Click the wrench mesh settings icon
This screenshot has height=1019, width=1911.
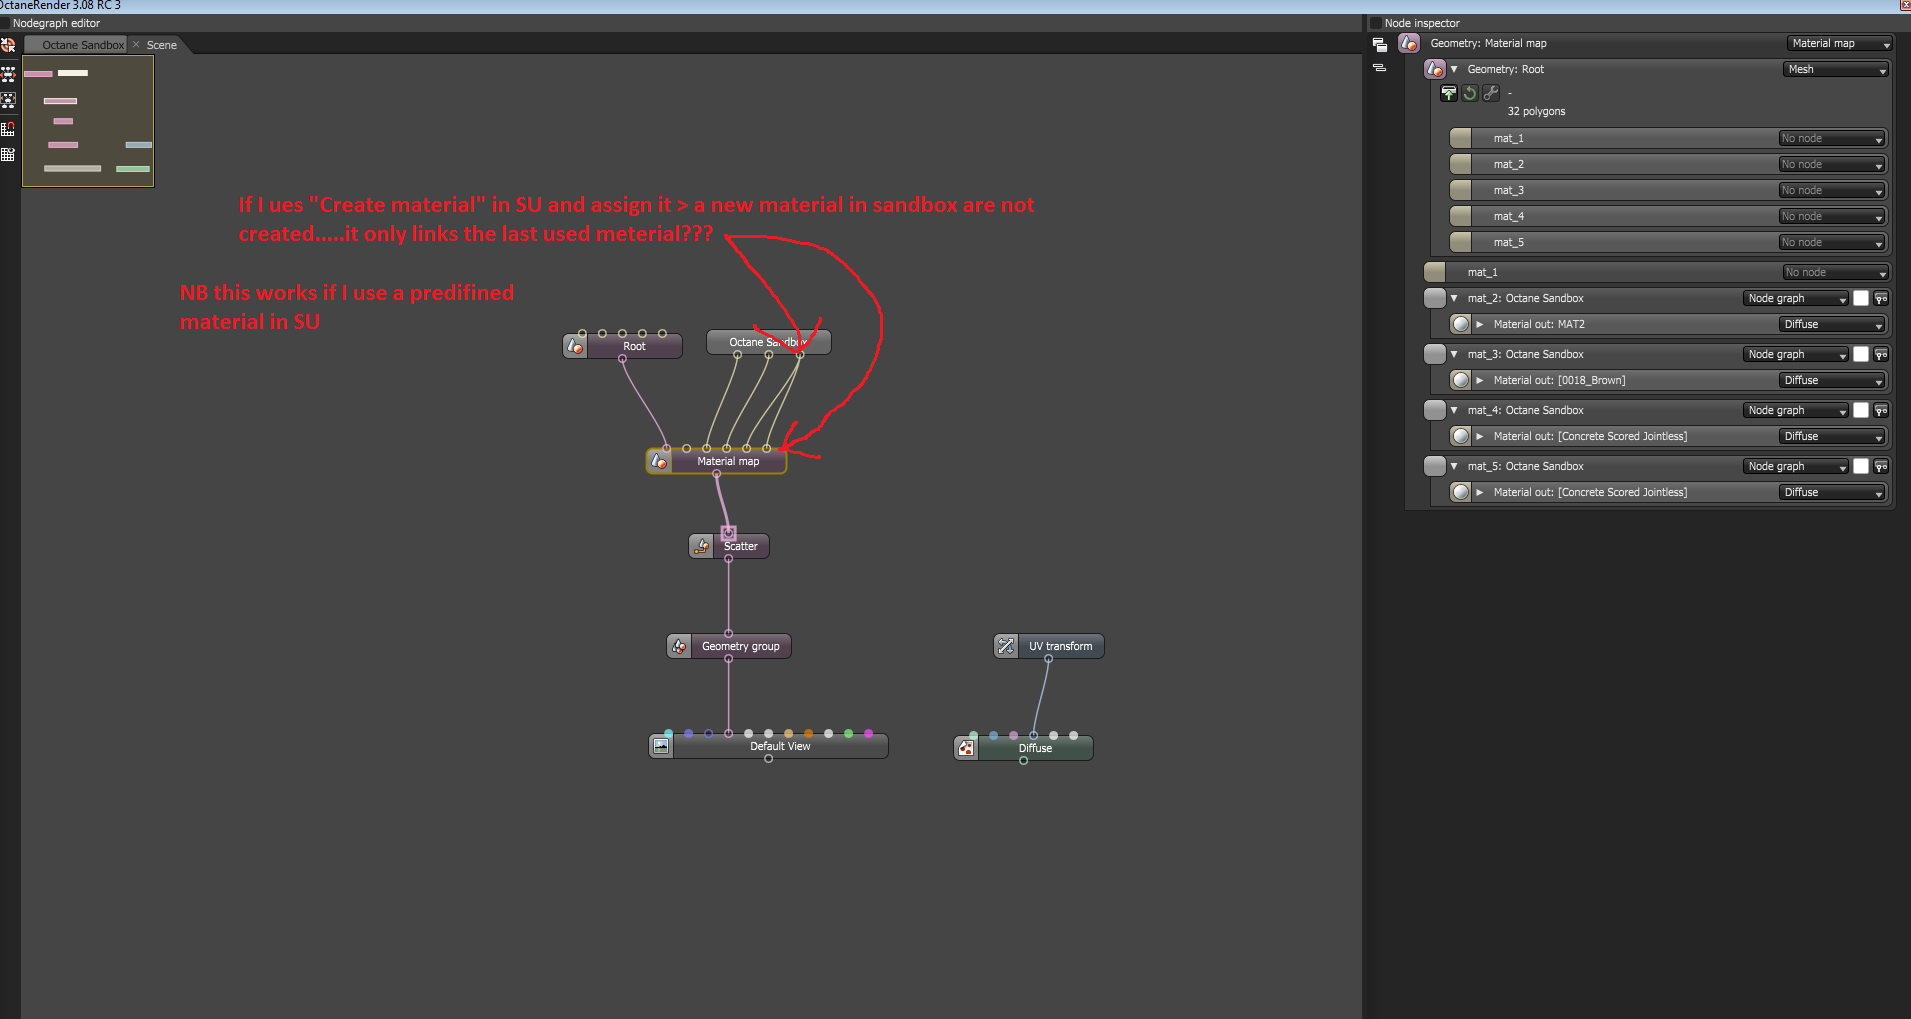[1491, 93]
